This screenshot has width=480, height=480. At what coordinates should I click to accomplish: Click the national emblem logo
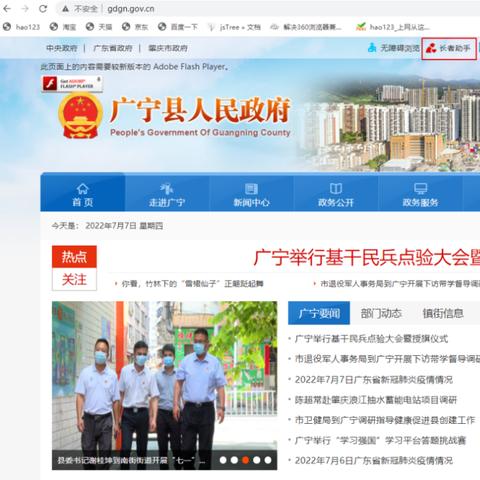(80, 115)
